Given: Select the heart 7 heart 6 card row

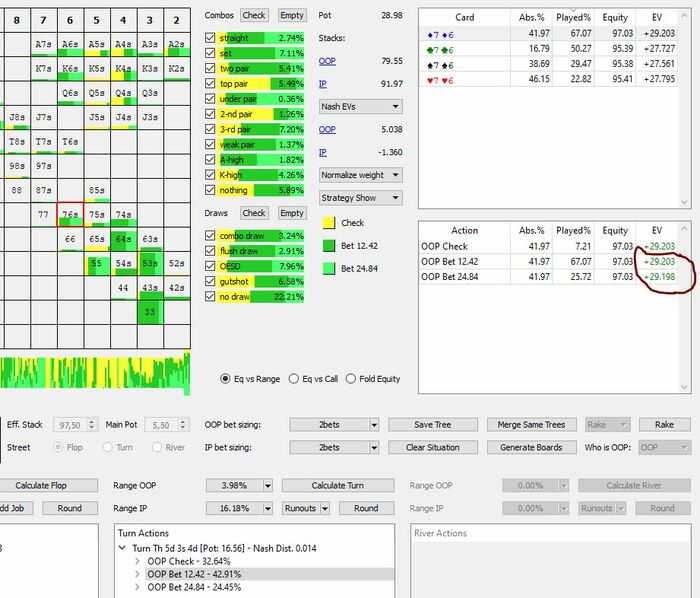Looking at the screenshot, I should coord(548,80).
